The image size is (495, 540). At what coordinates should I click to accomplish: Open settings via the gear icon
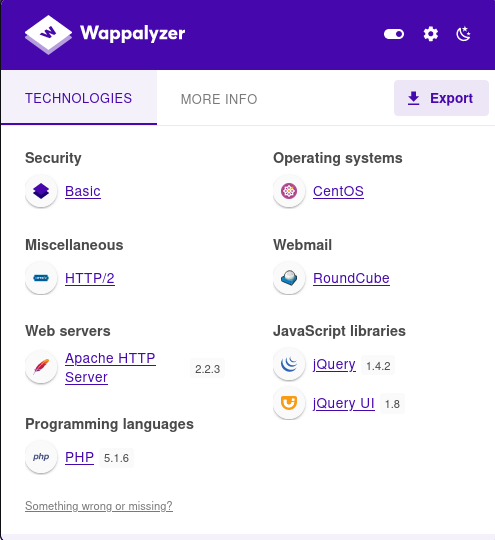coord(431,34)
